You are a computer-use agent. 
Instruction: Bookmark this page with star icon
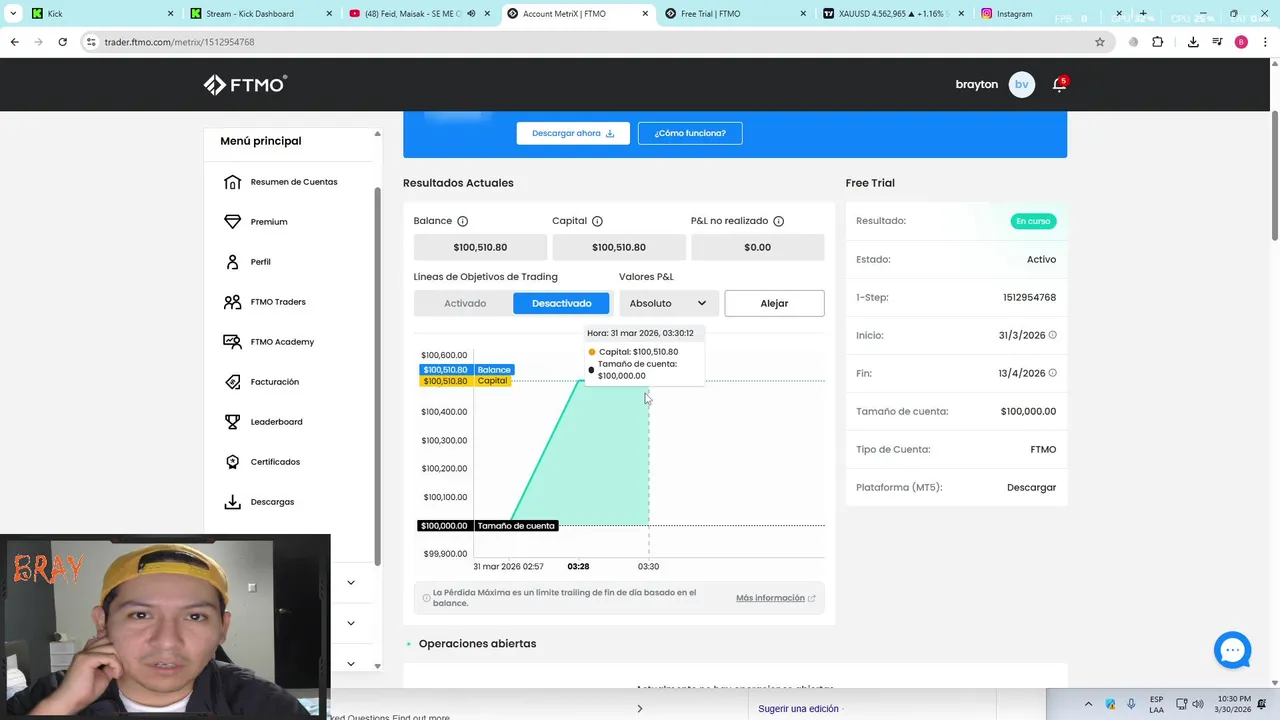[x=1100, y=42]
